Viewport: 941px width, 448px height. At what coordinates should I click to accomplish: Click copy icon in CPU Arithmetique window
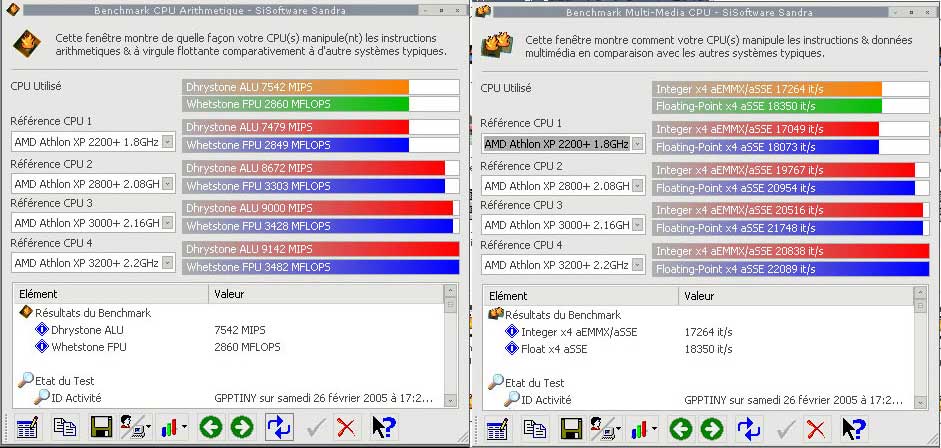coord(65,427)
